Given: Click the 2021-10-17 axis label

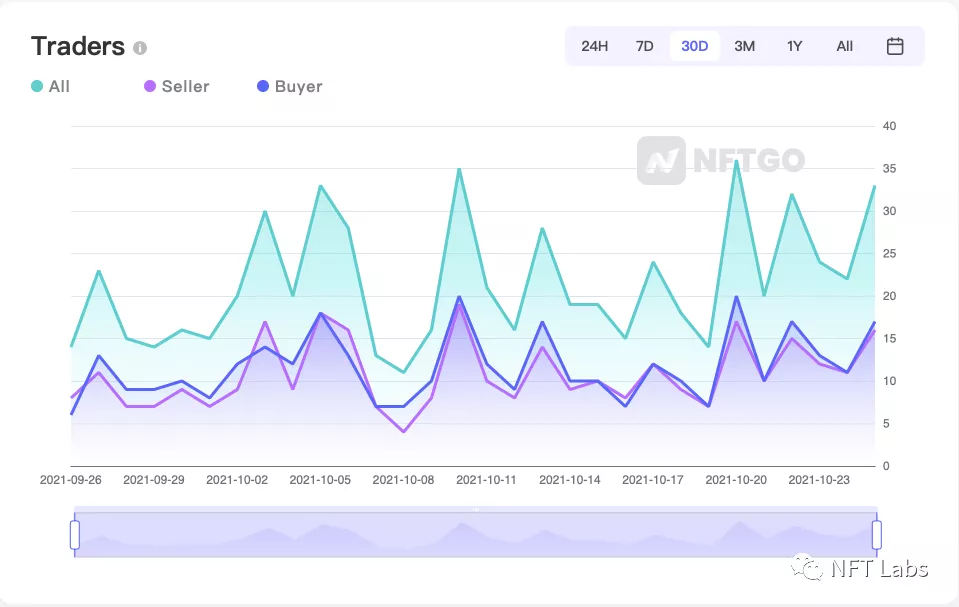Looking at the screenshot, I should [653, 480].
